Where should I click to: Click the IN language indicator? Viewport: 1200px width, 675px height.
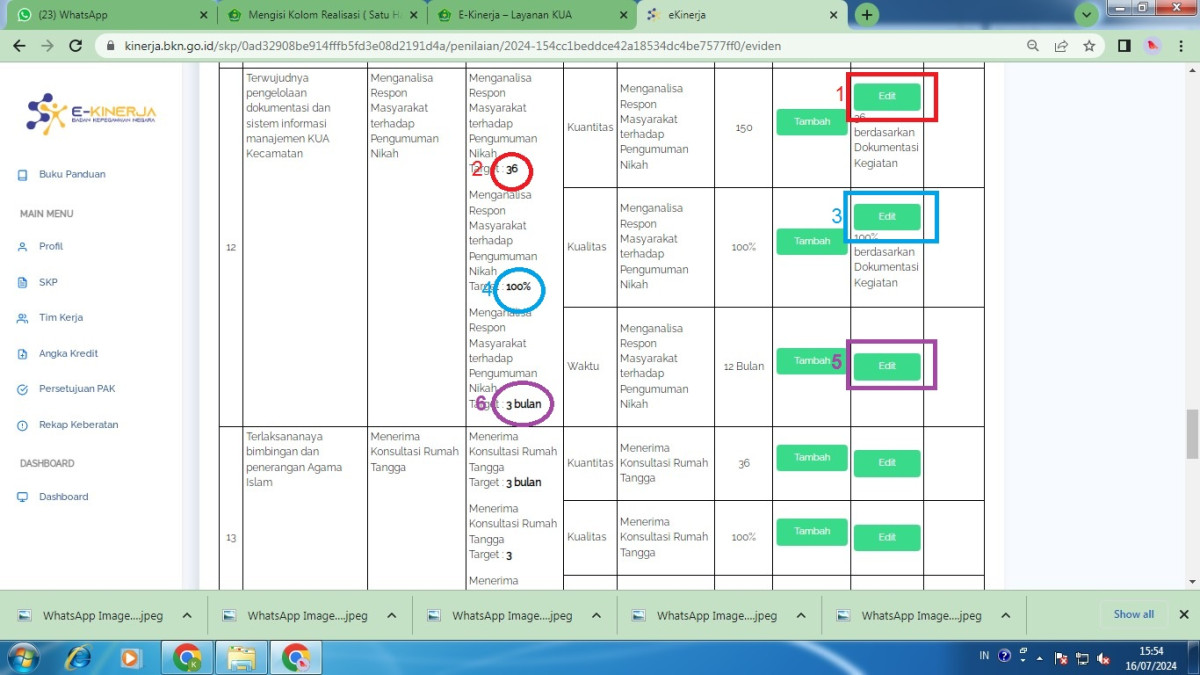coord(984,657)
